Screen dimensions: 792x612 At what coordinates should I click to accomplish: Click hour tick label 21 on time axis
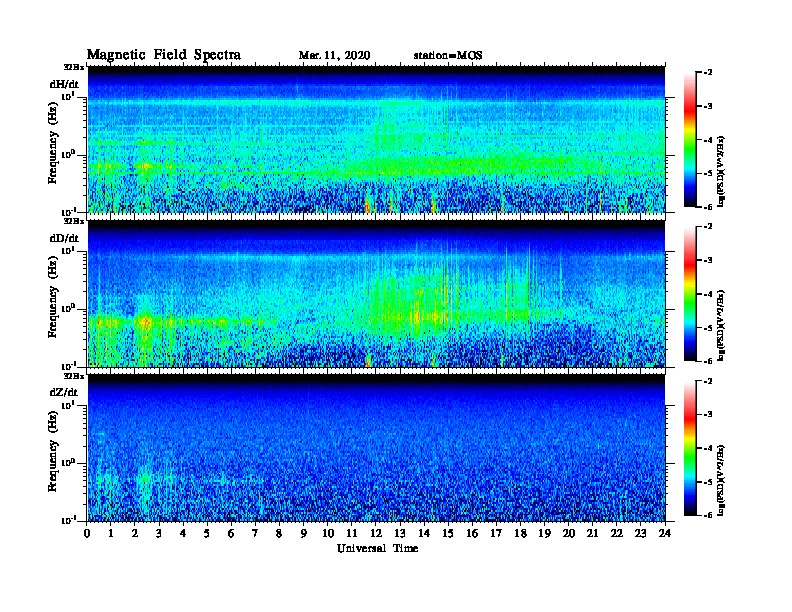click(592, 533)
